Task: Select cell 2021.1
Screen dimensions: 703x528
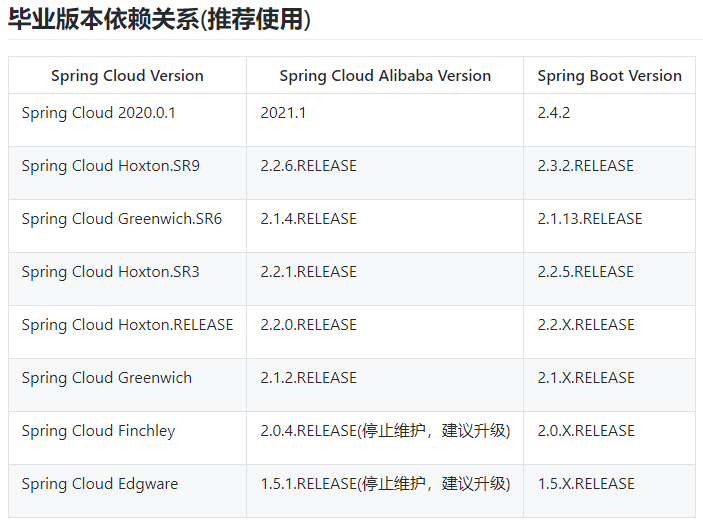Action: point(385,120)
